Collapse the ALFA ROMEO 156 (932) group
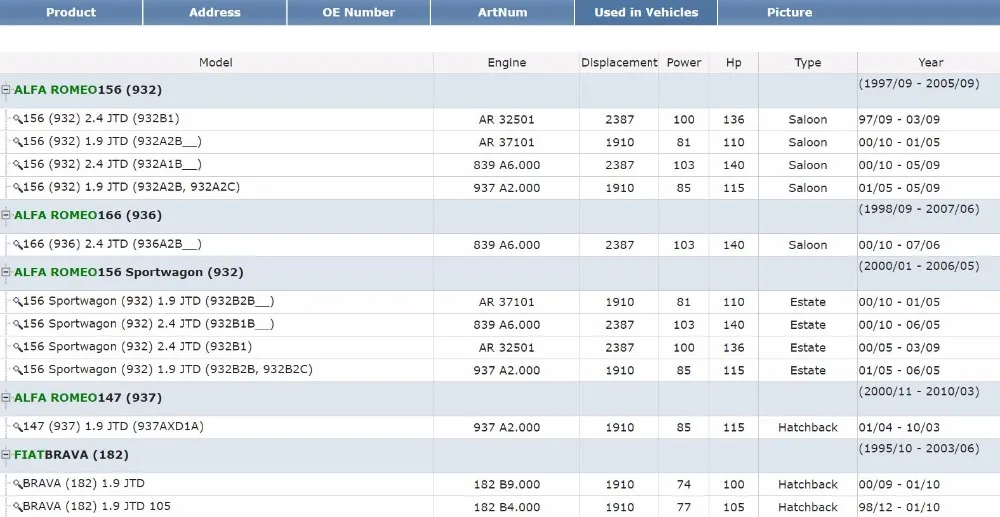Image resolution: width=1000 pixels, height=517 pixels. click(x=6, y=90)
